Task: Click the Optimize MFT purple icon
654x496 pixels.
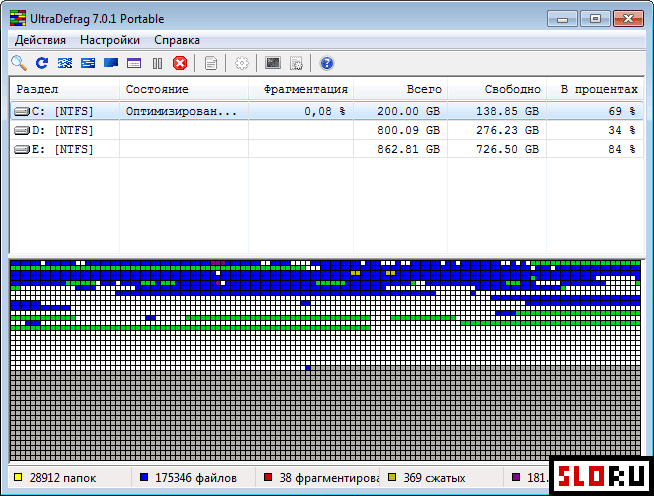Action: pos(134,63)
